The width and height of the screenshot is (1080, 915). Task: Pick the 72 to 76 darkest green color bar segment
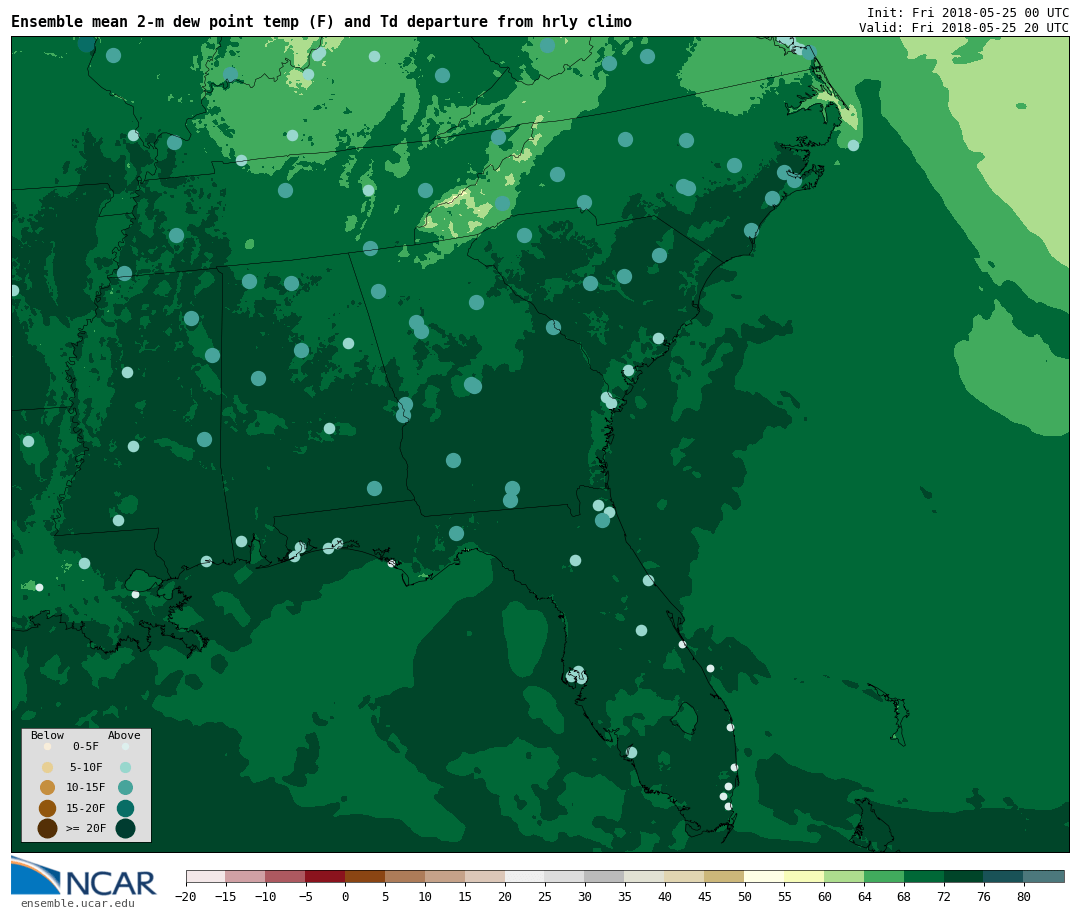pos(965,876)
